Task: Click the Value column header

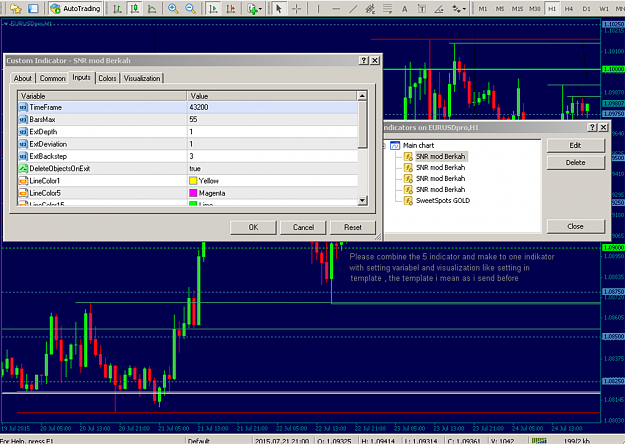Action: click(272, 96)
